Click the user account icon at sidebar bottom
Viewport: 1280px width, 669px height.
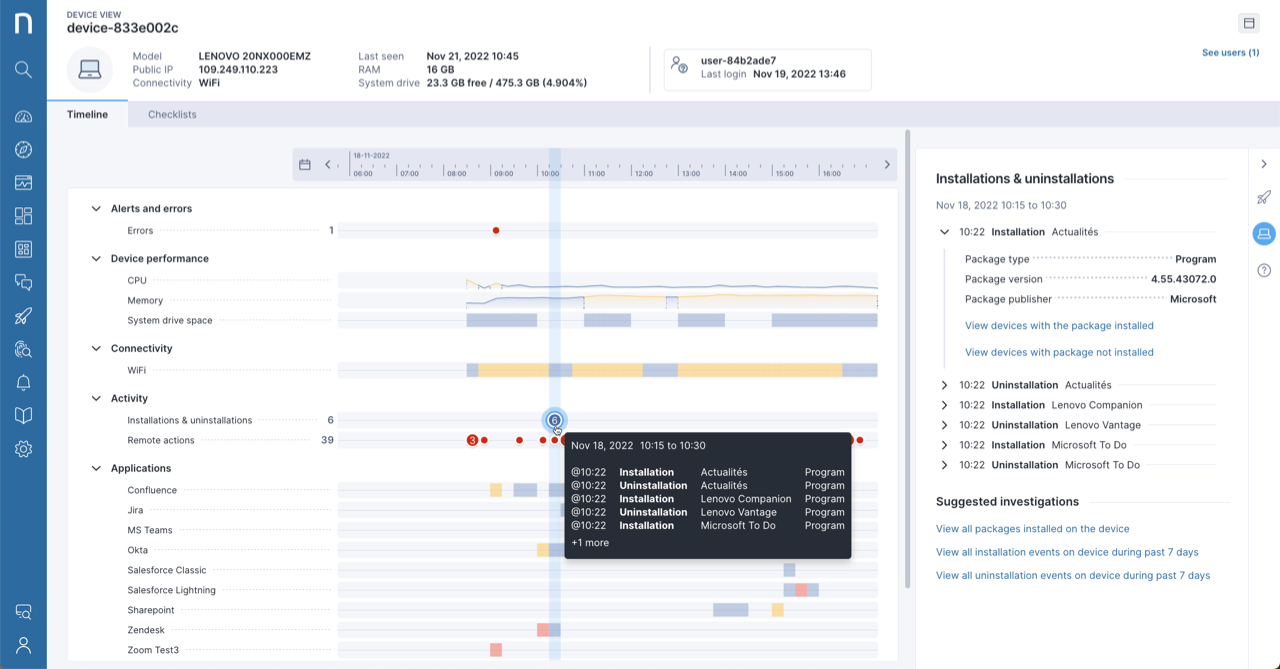(23, 645)
